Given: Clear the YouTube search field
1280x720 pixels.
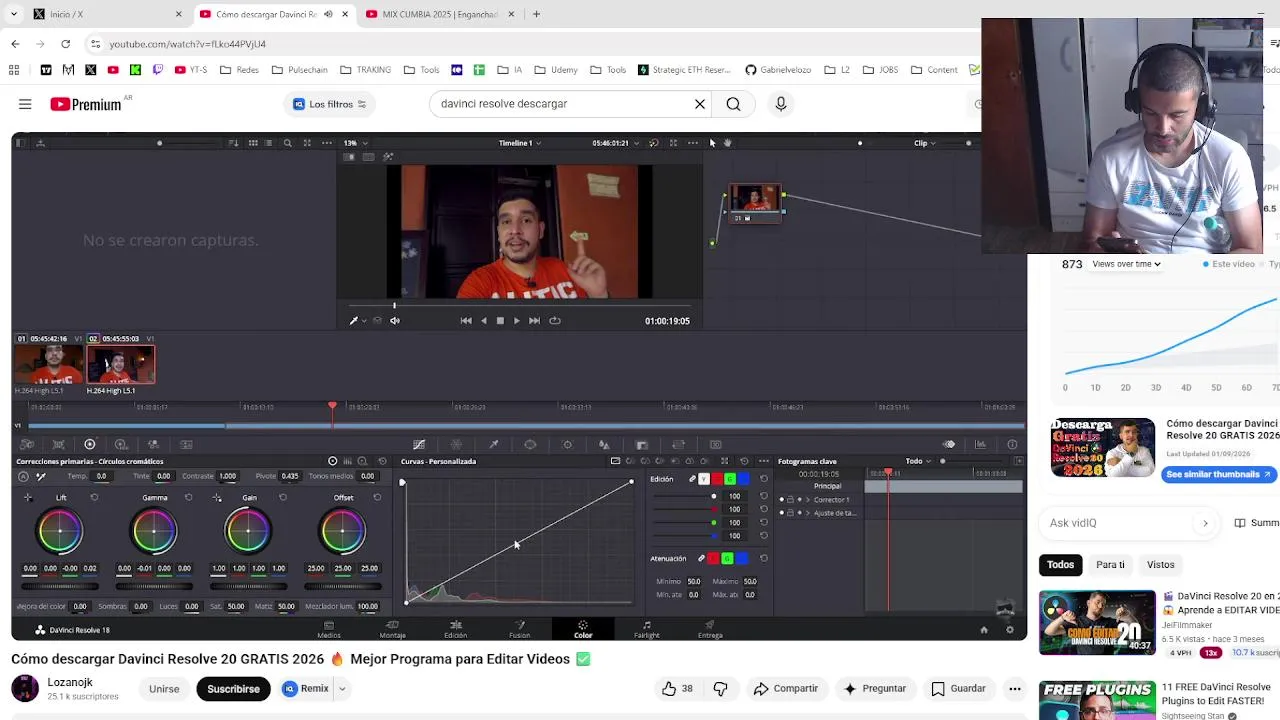Looking at the screenshot, I should click(x=700, y=104).
